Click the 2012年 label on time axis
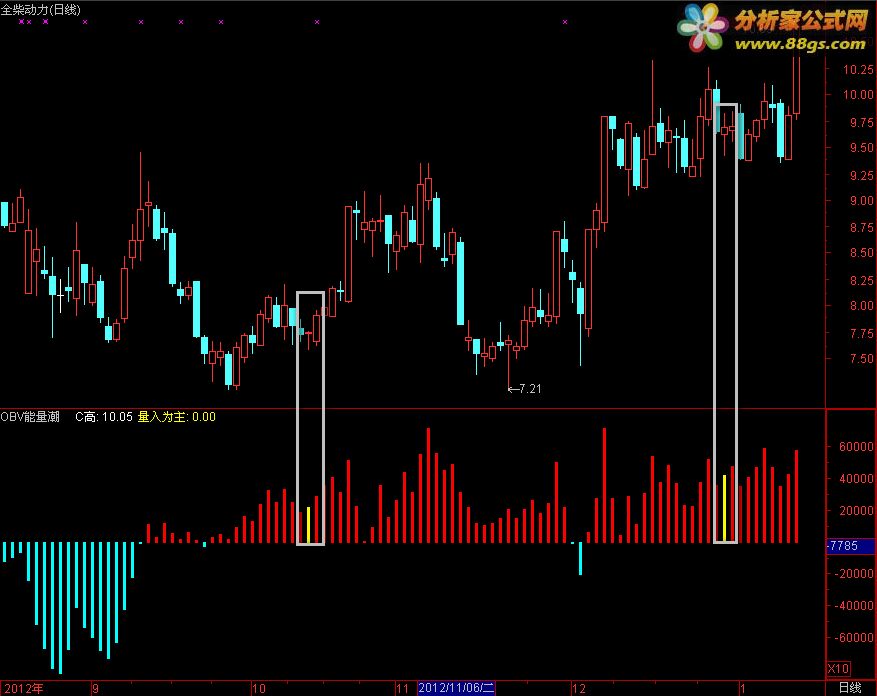Screen dimensions: 877x696 (24, 688)
